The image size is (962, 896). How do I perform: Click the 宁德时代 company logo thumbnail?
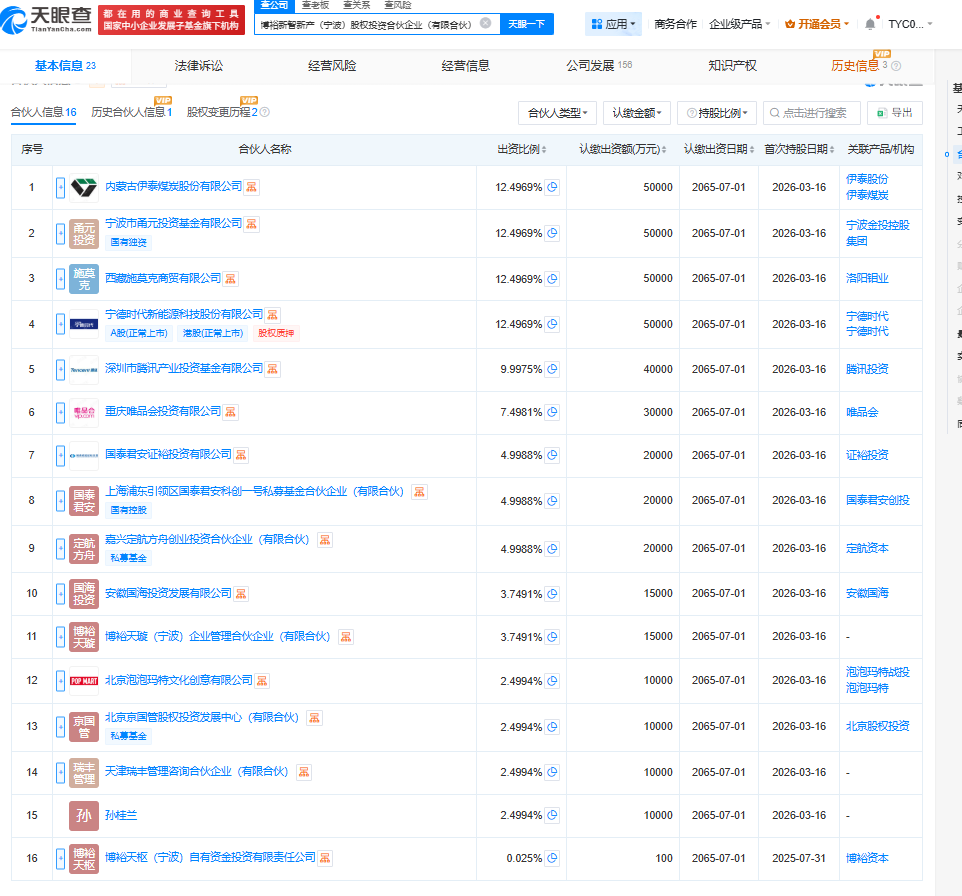click(x=84, y=324)
